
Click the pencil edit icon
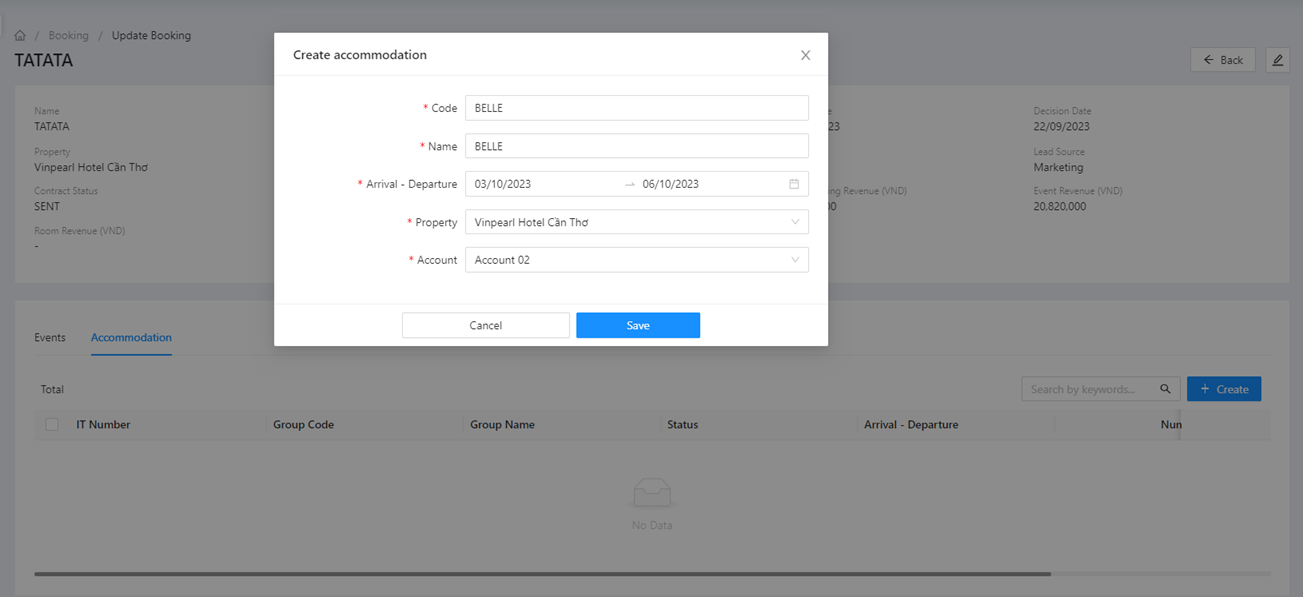(1277, 60)
